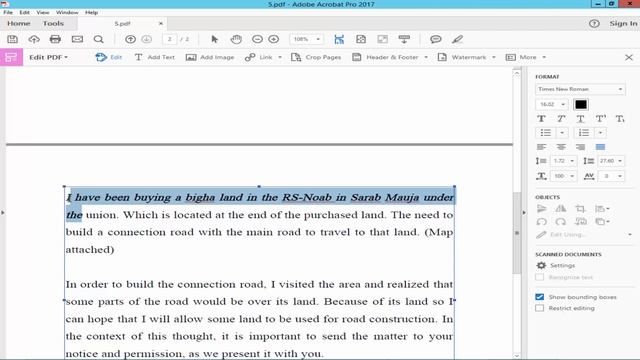Open the Edit menu

24,12
